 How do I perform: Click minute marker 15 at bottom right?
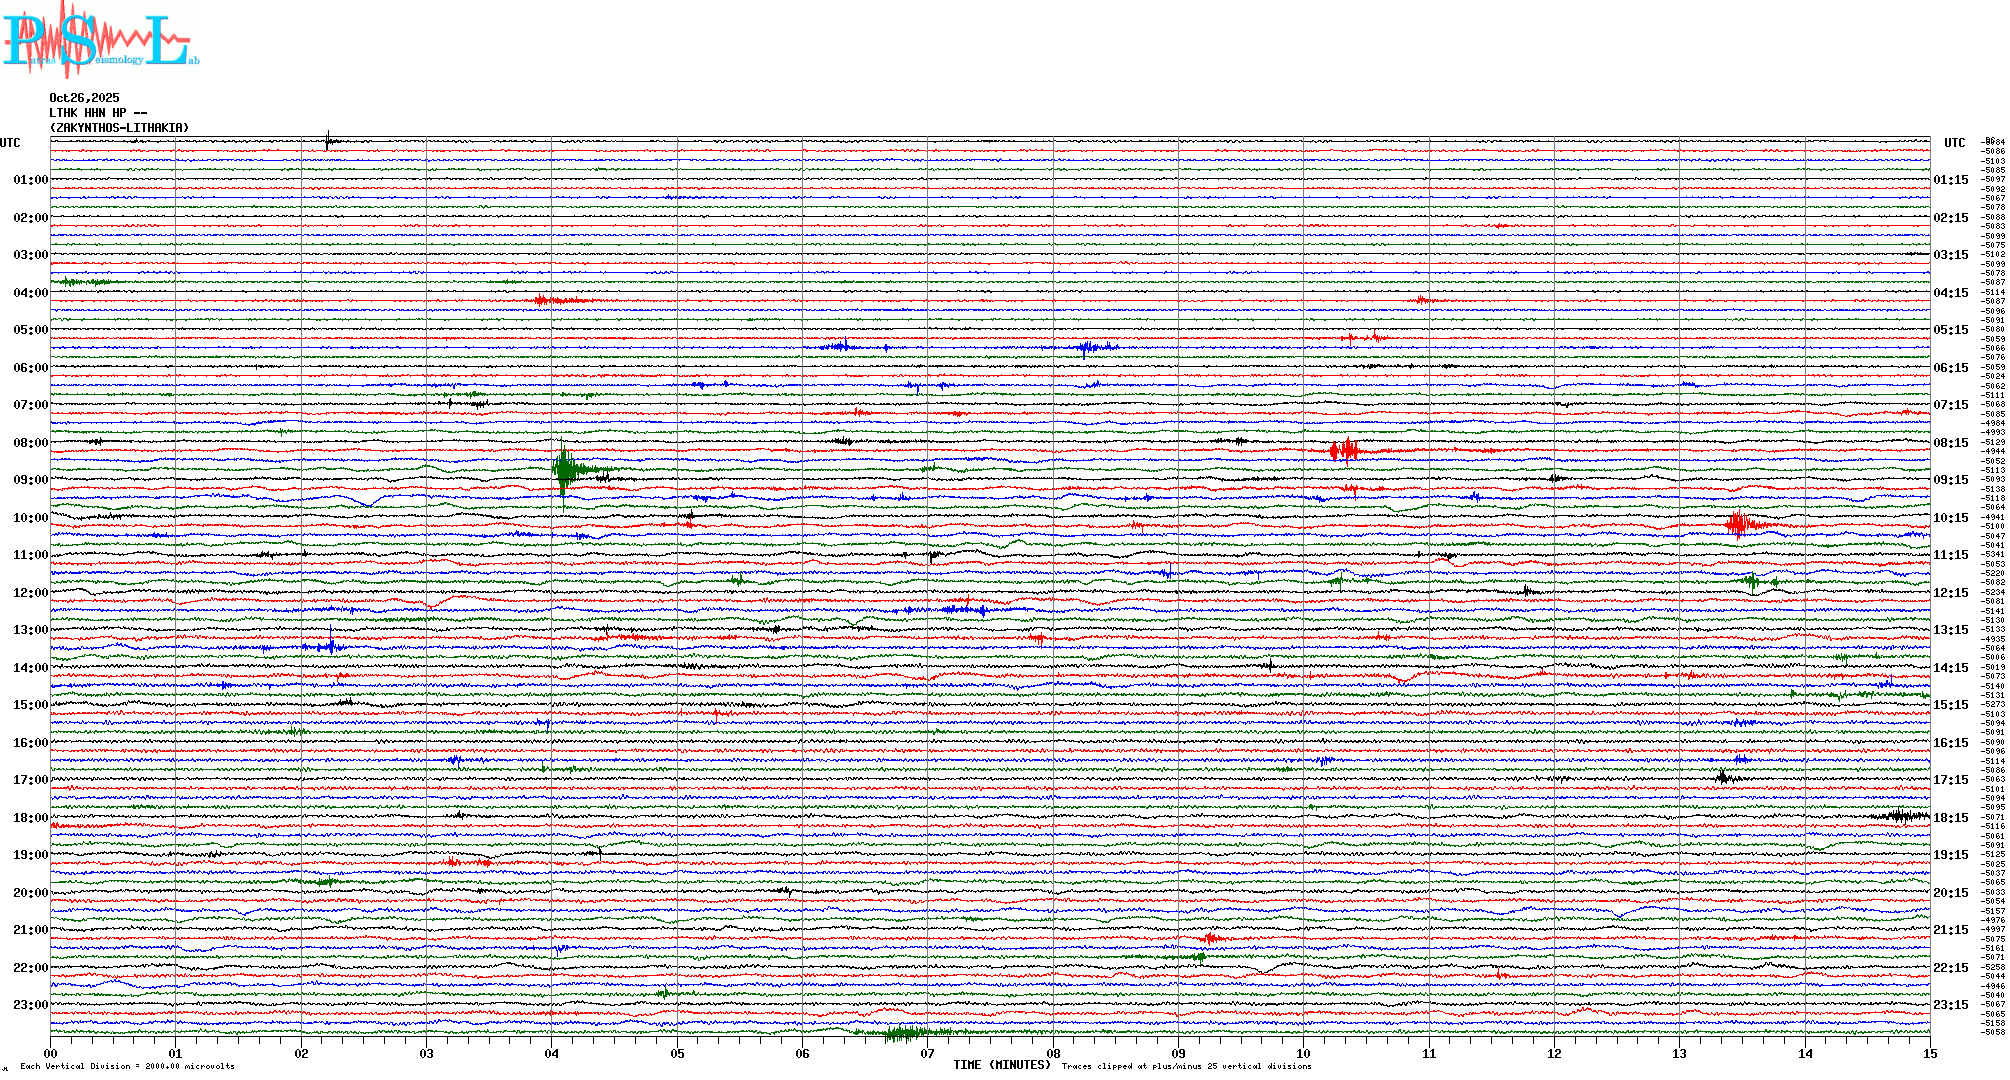[x=1929, y=1053]
